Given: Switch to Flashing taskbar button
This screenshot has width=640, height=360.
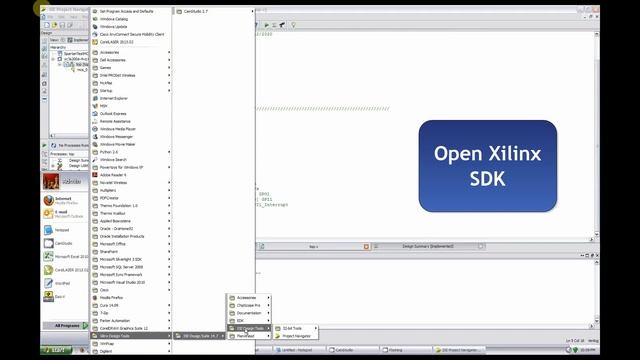Looking at the screenshot, I should coord(406,350).
